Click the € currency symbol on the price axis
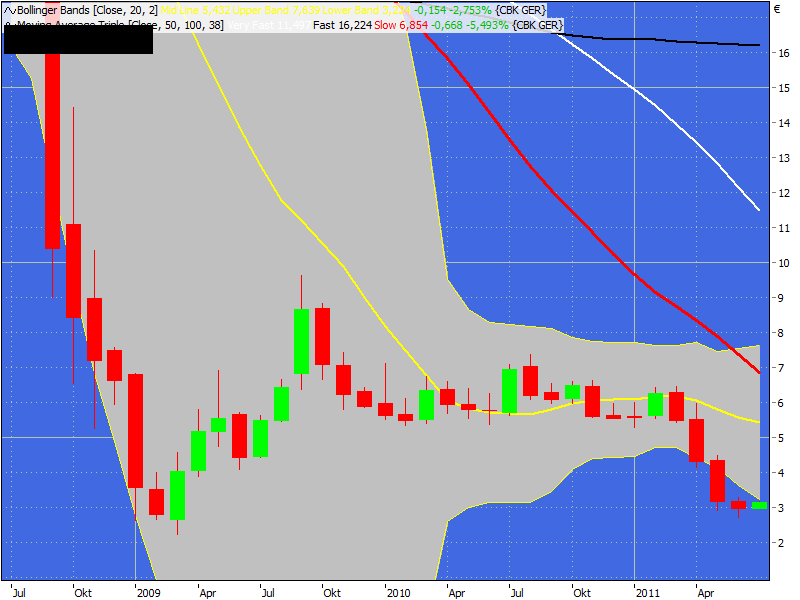 pyautogui.click(x=777, y=9)
